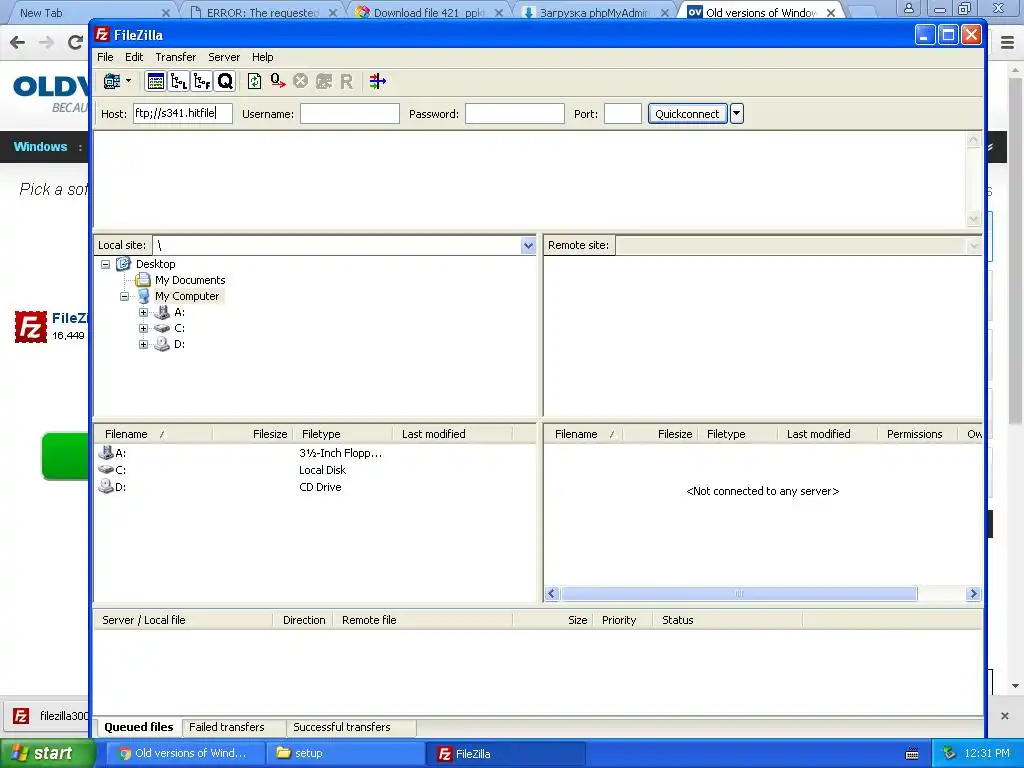Switch to Download file browser tab

point(428,12)
